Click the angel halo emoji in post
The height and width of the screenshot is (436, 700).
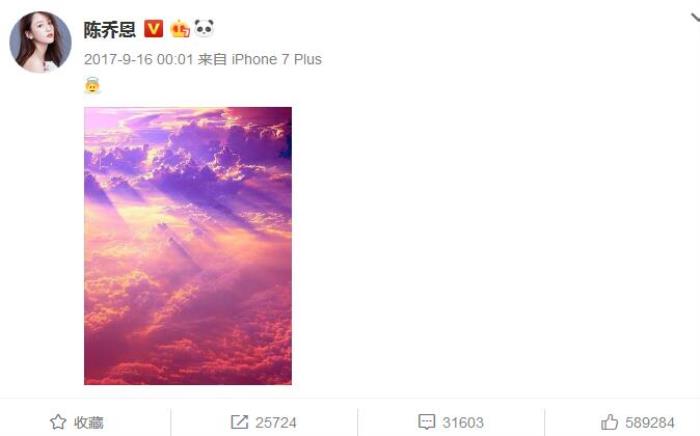click(92, 85)
